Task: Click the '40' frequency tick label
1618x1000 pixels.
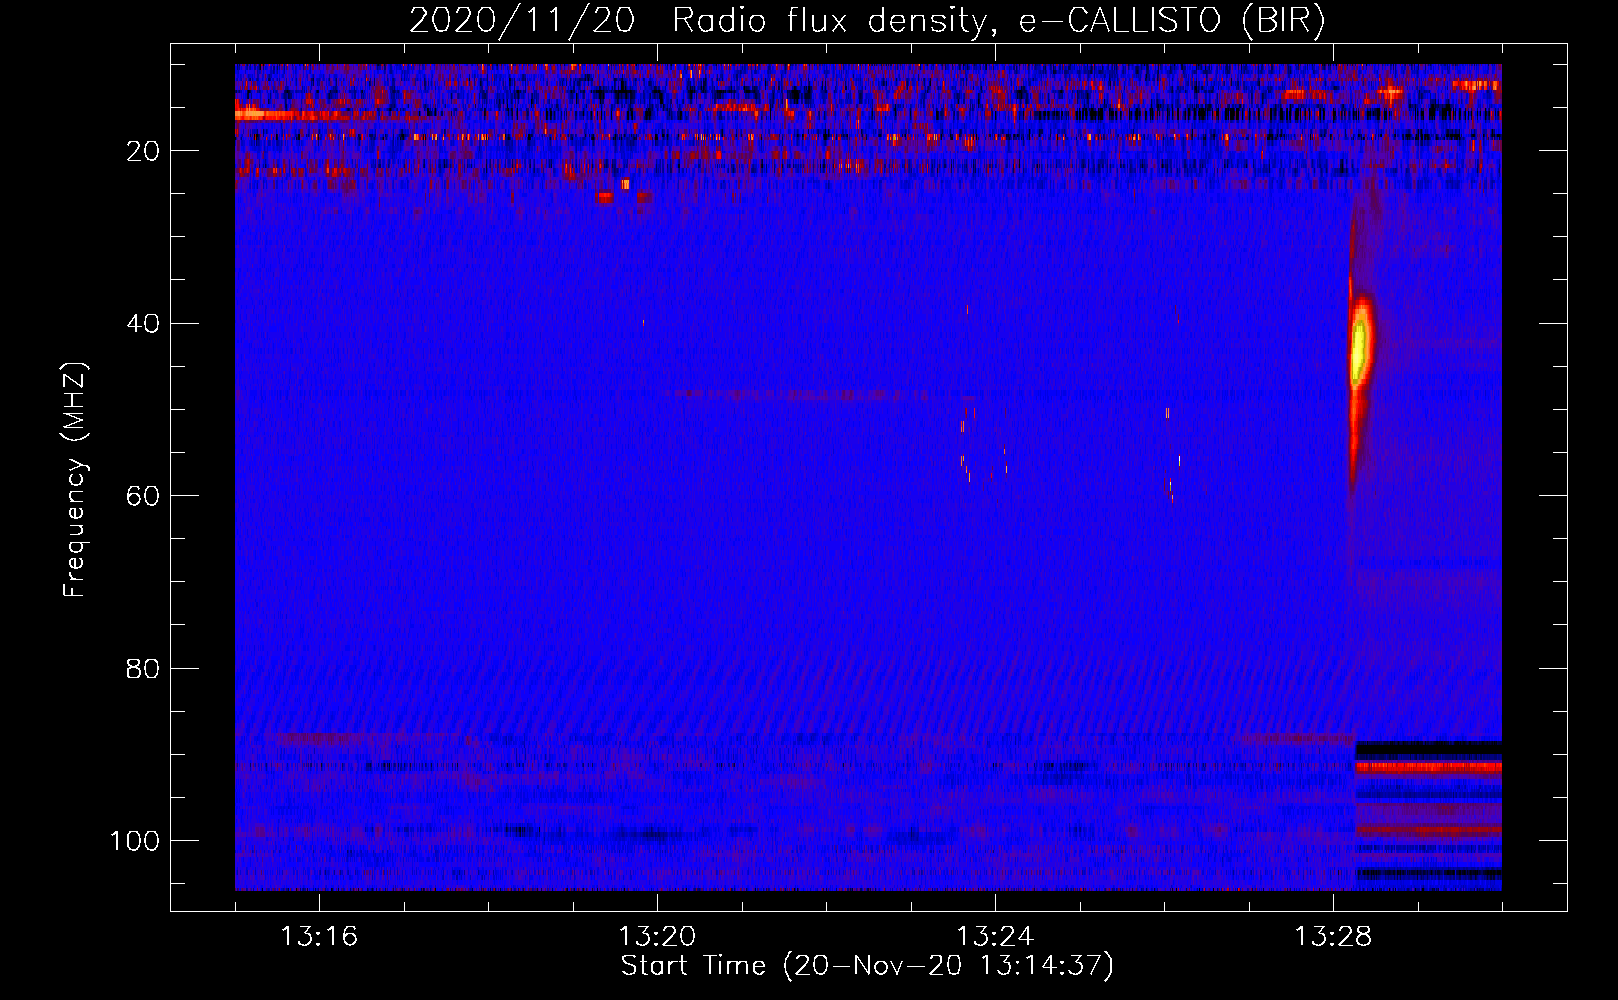Action: click(x=144, y=324)
